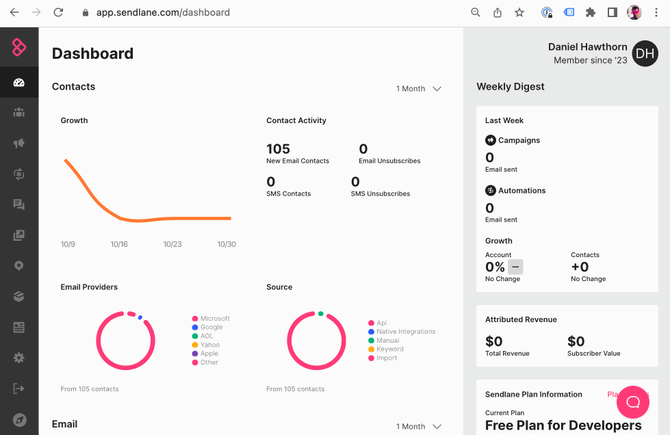Open the conversations chat icon in sidebar

point(19,204)
